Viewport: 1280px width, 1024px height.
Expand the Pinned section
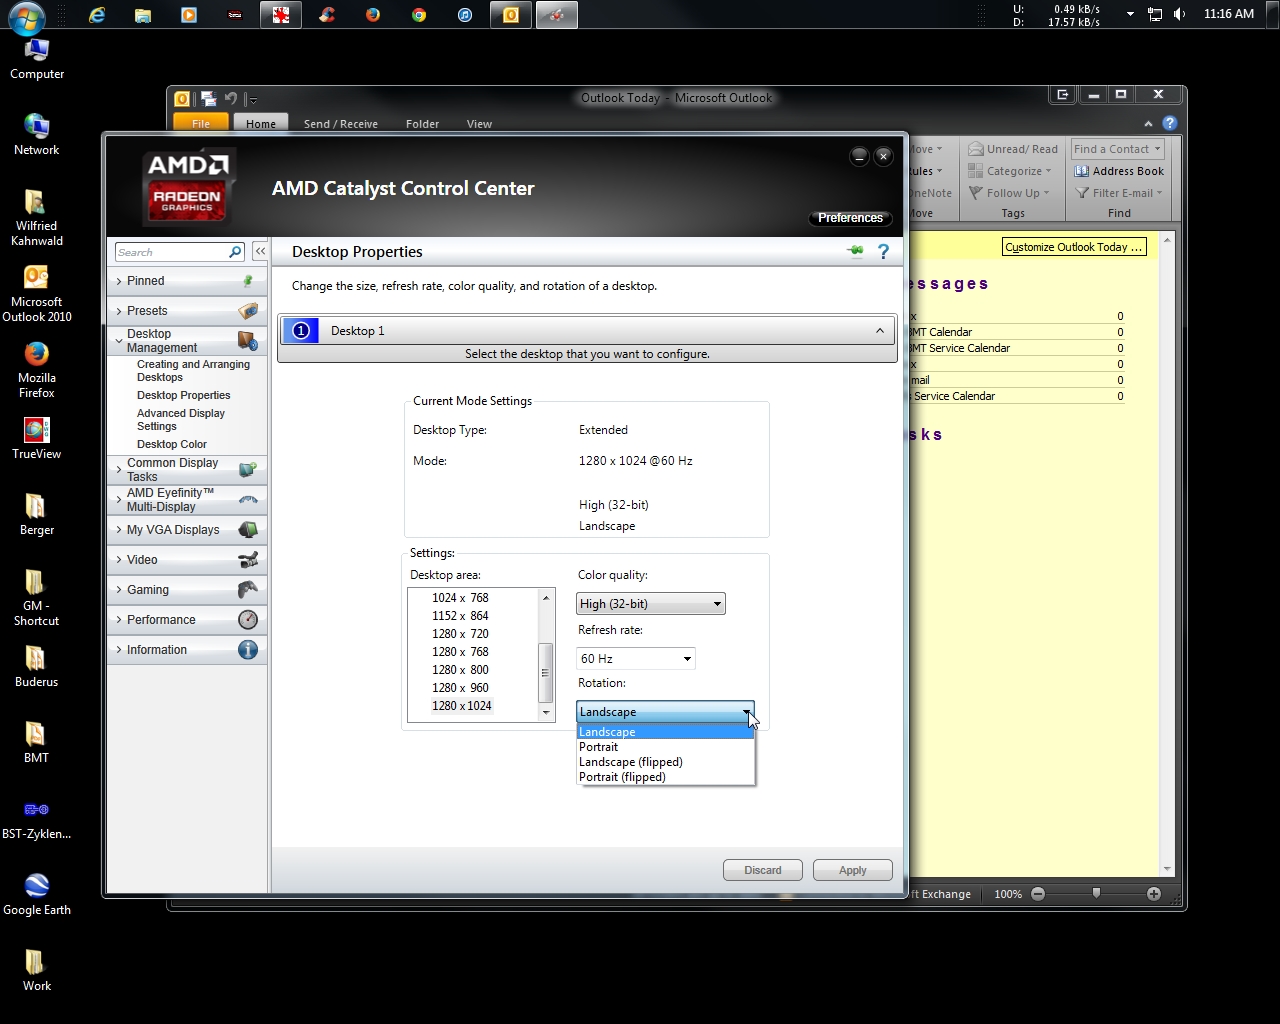coord(187,281)
